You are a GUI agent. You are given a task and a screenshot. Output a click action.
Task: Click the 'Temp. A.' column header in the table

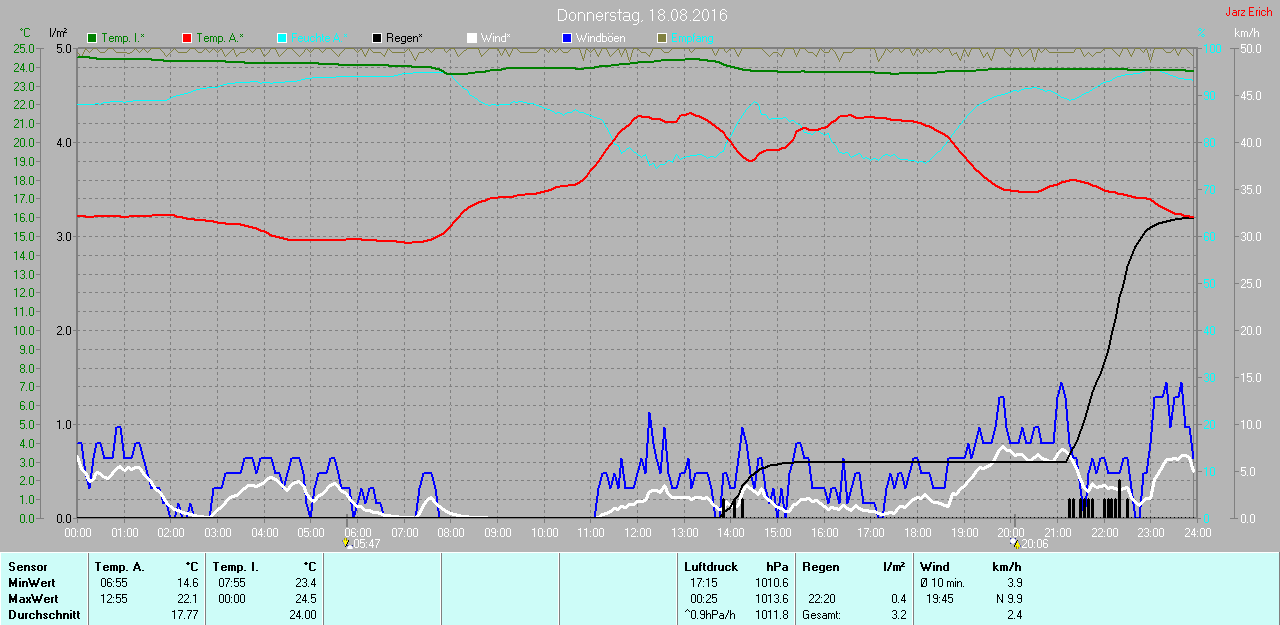tap(120, 567)
